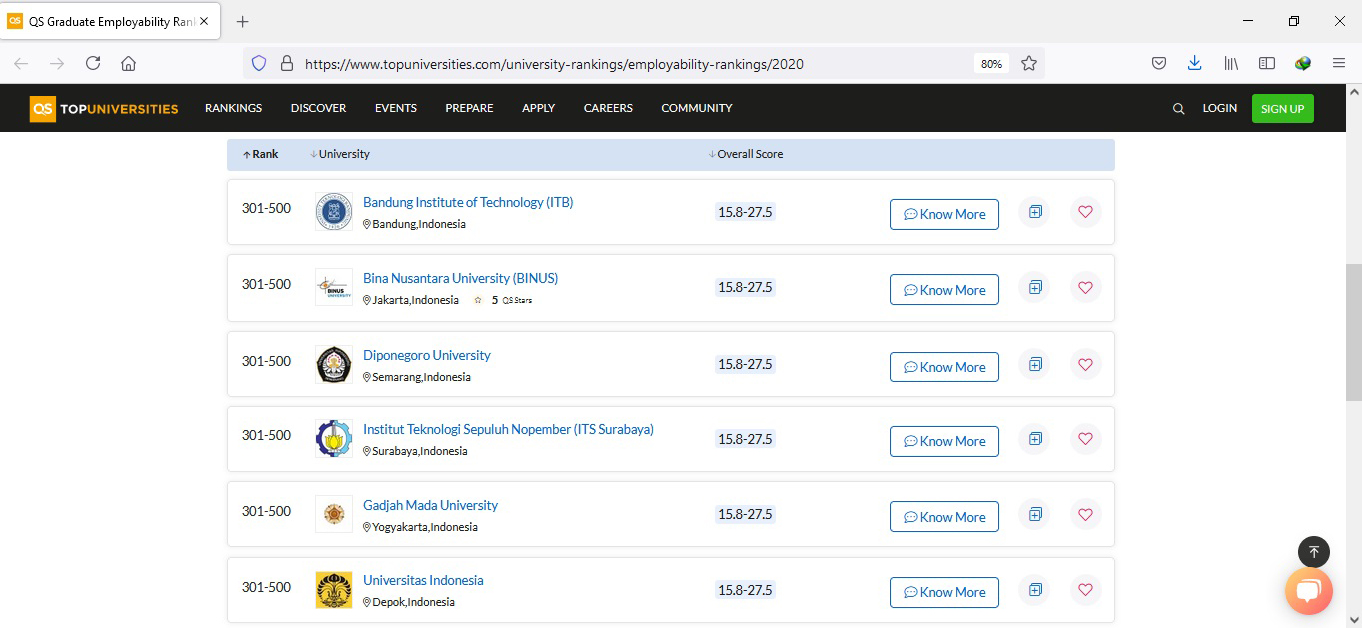Viewport: 1362px width, 628px height.
Task: Click the QS TopUniversities logo
Action: coord(103,108)
